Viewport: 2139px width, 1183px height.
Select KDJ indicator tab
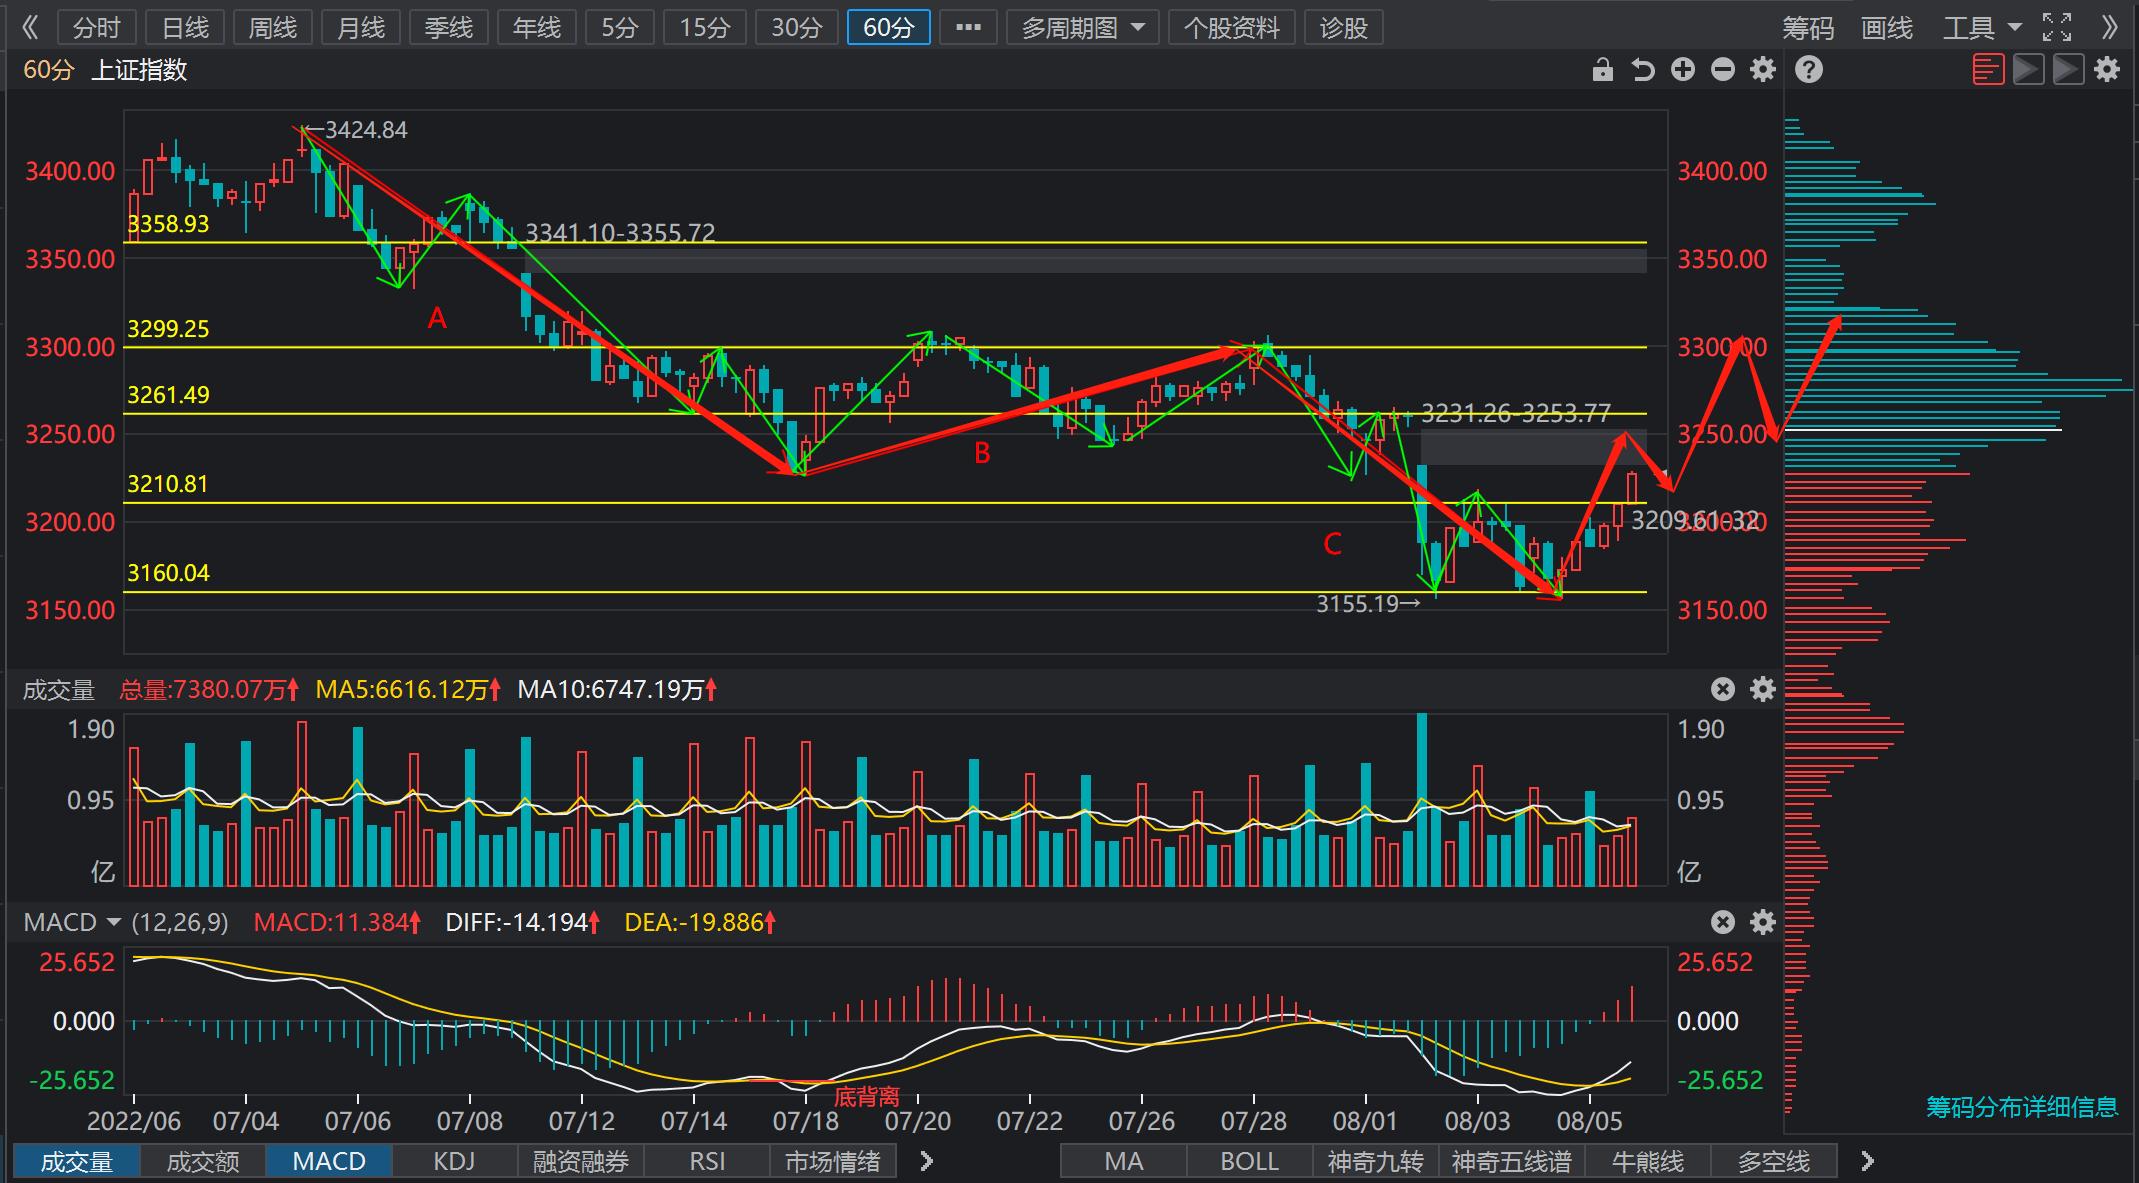[x=455, y=1161]
